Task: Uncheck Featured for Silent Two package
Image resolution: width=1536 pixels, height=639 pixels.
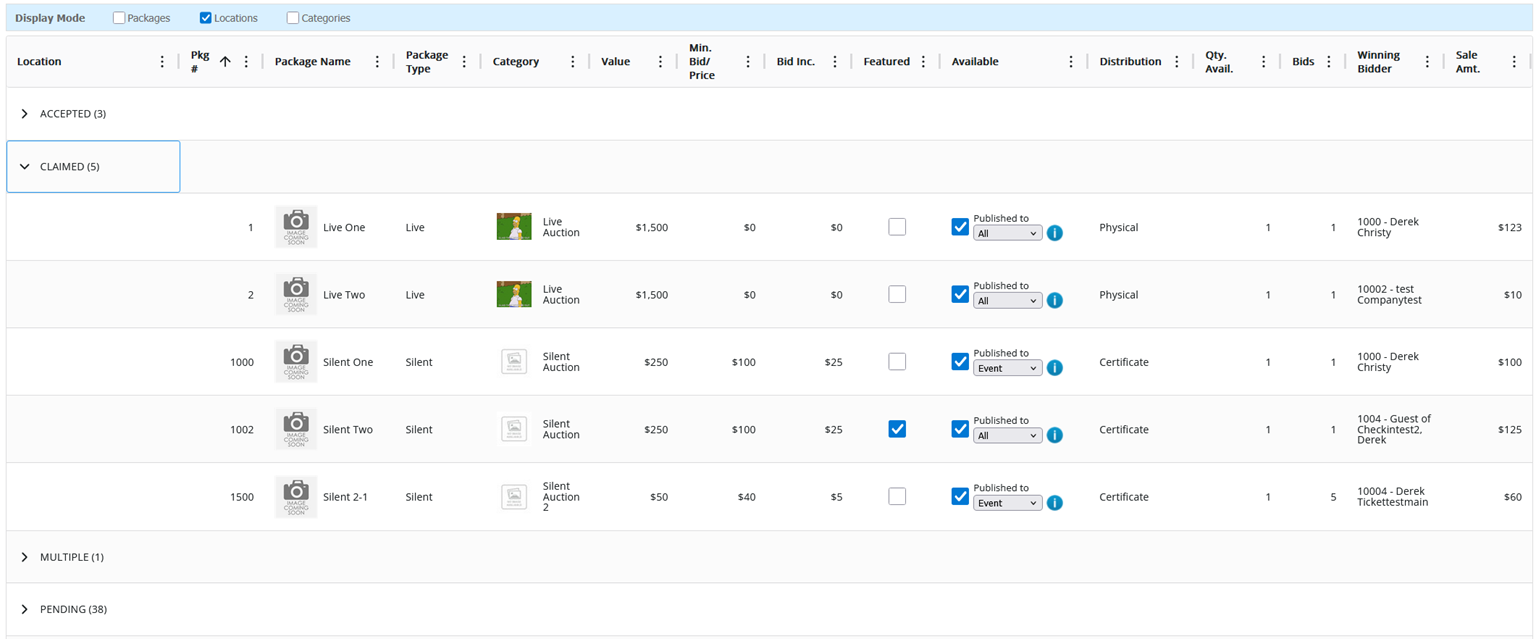Action: 897,429
